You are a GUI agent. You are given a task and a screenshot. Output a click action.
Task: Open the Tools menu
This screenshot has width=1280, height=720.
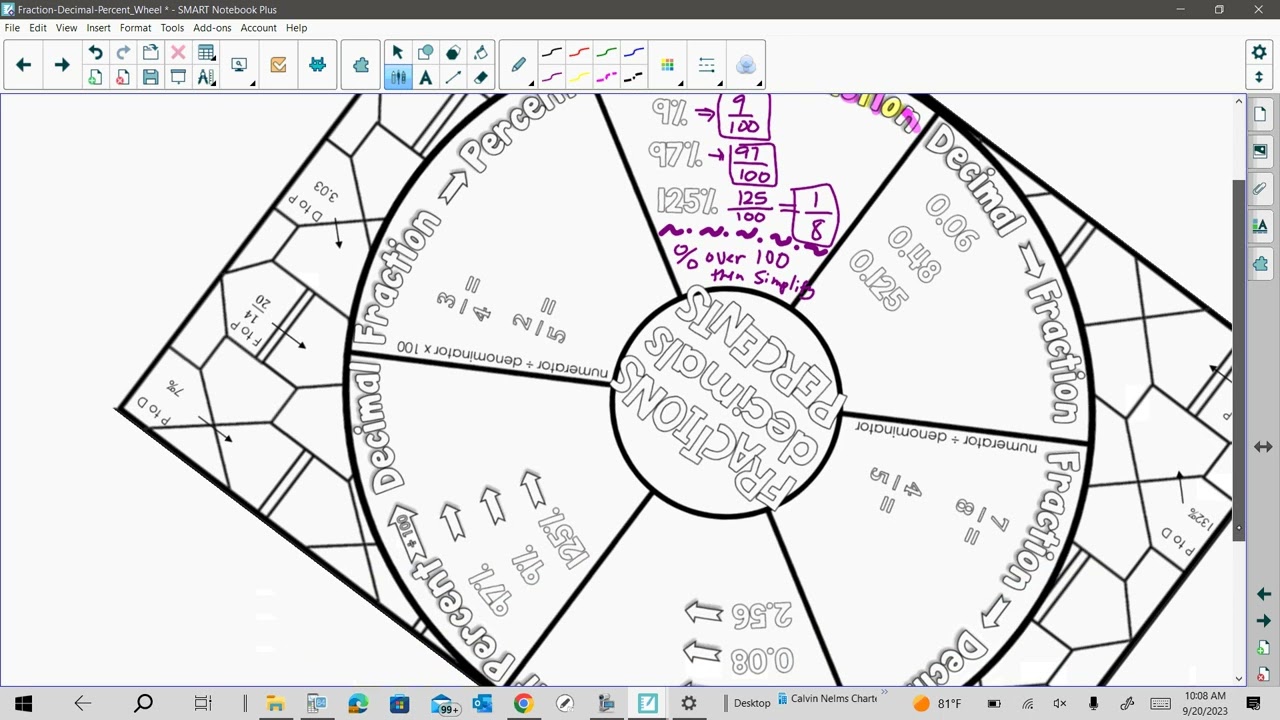point(172,28)
